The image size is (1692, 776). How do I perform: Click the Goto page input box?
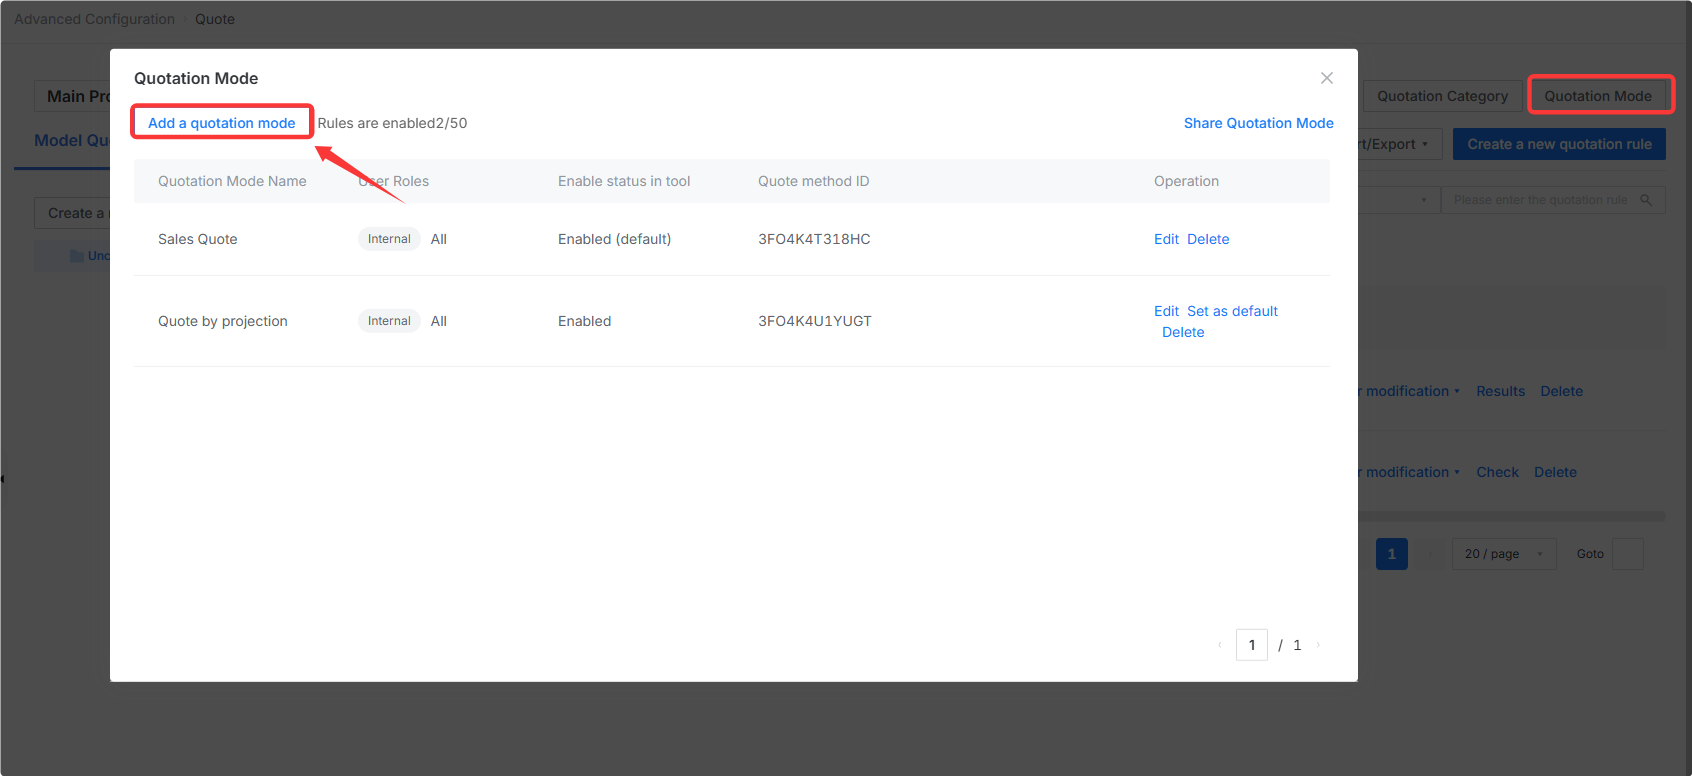click(x=1628, y=554)
